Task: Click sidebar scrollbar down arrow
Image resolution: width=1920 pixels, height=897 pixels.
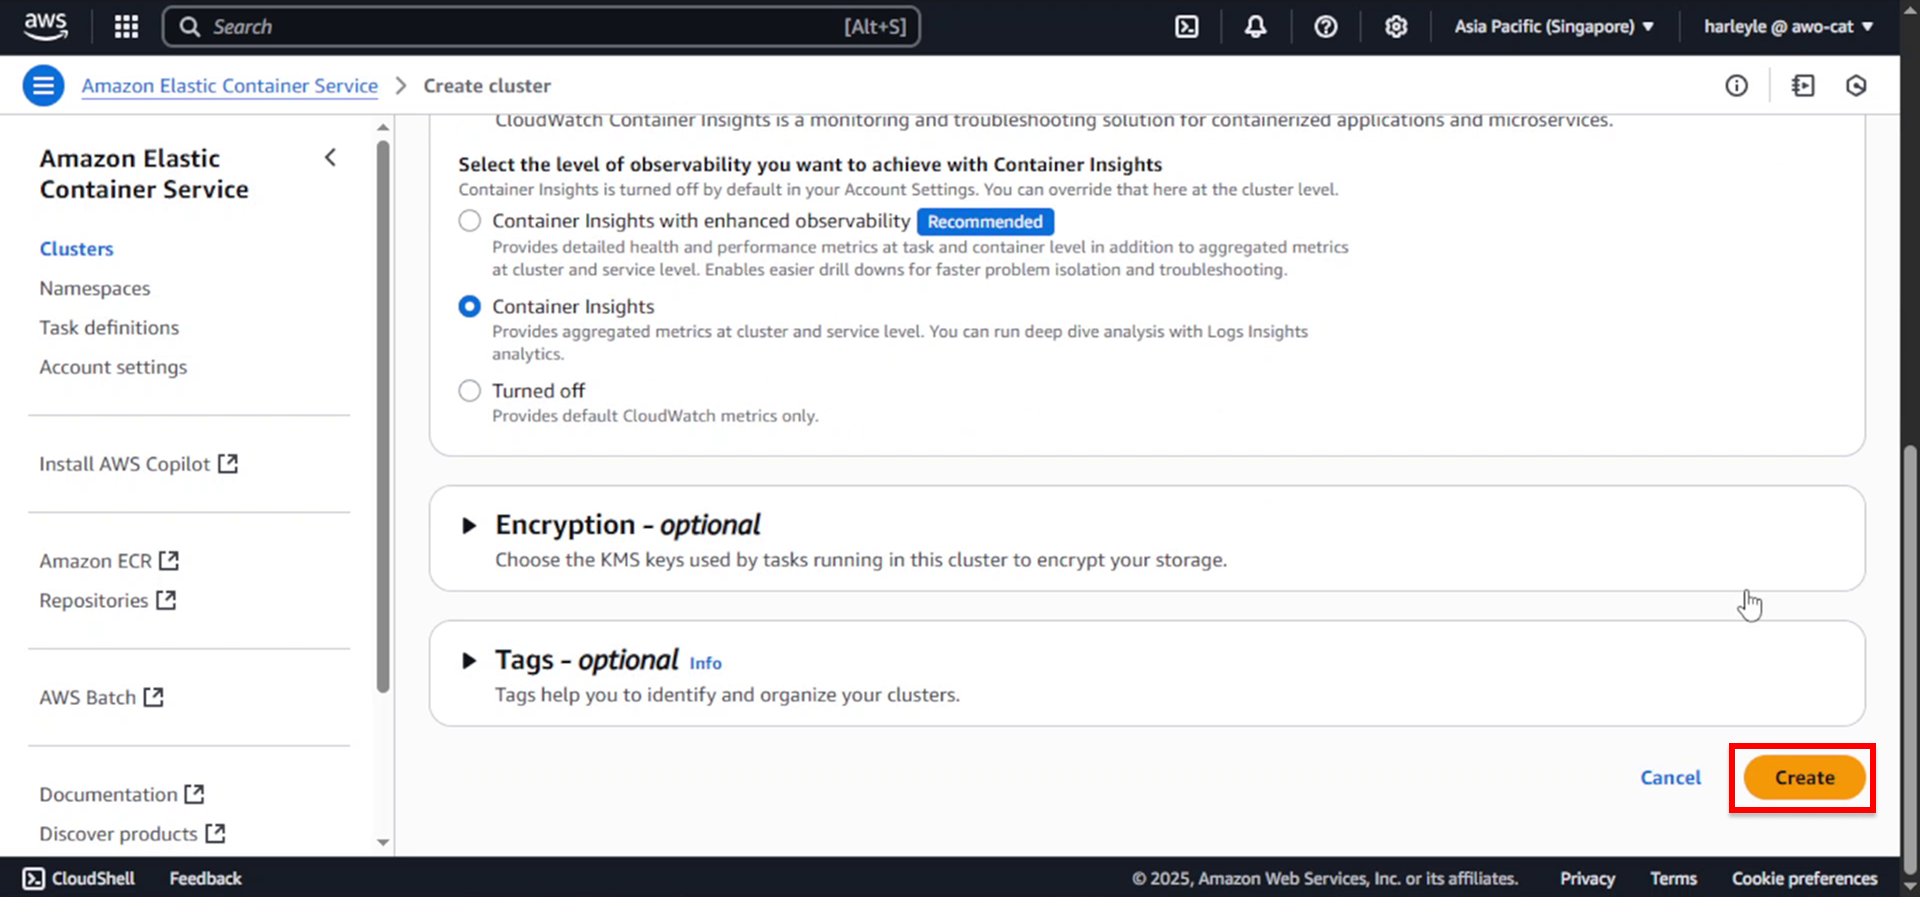Action: point(383,843)
